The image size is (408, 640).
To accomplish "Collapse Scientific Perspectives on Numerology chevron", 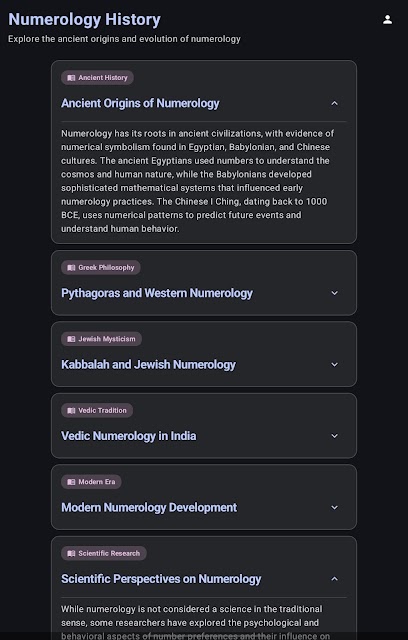I will (335, 579).
